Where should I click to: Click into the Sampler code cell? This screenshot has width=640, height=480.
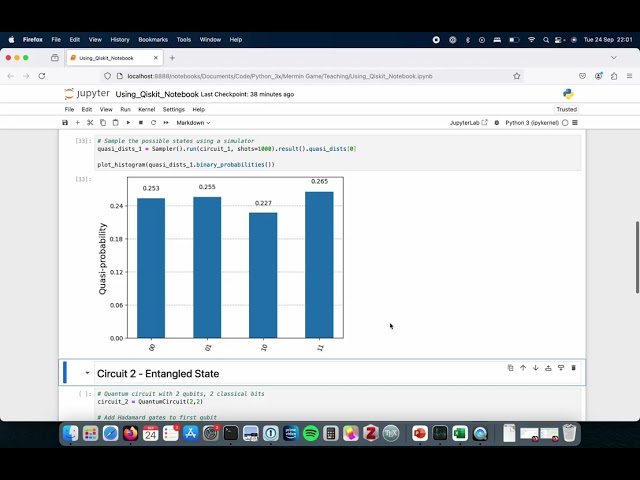[337, 153]
